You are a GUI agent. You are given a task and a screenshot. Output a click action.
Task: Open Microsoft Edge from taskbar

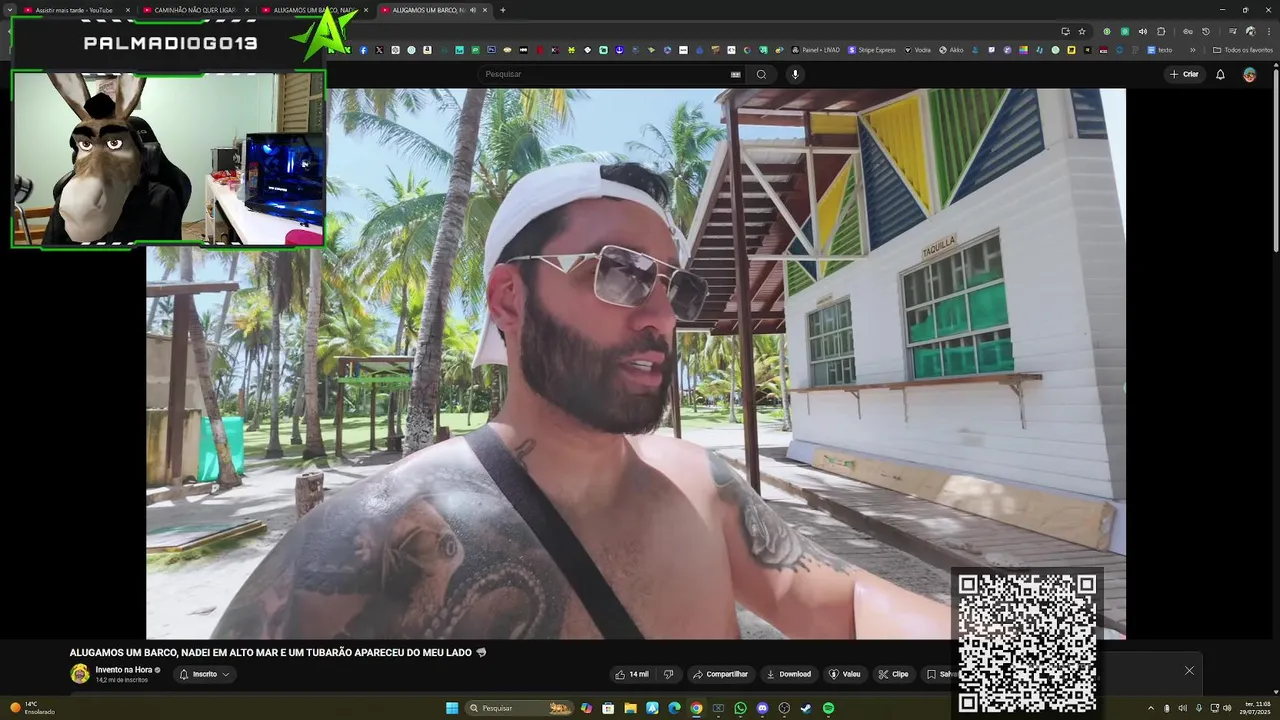[674, 708]
